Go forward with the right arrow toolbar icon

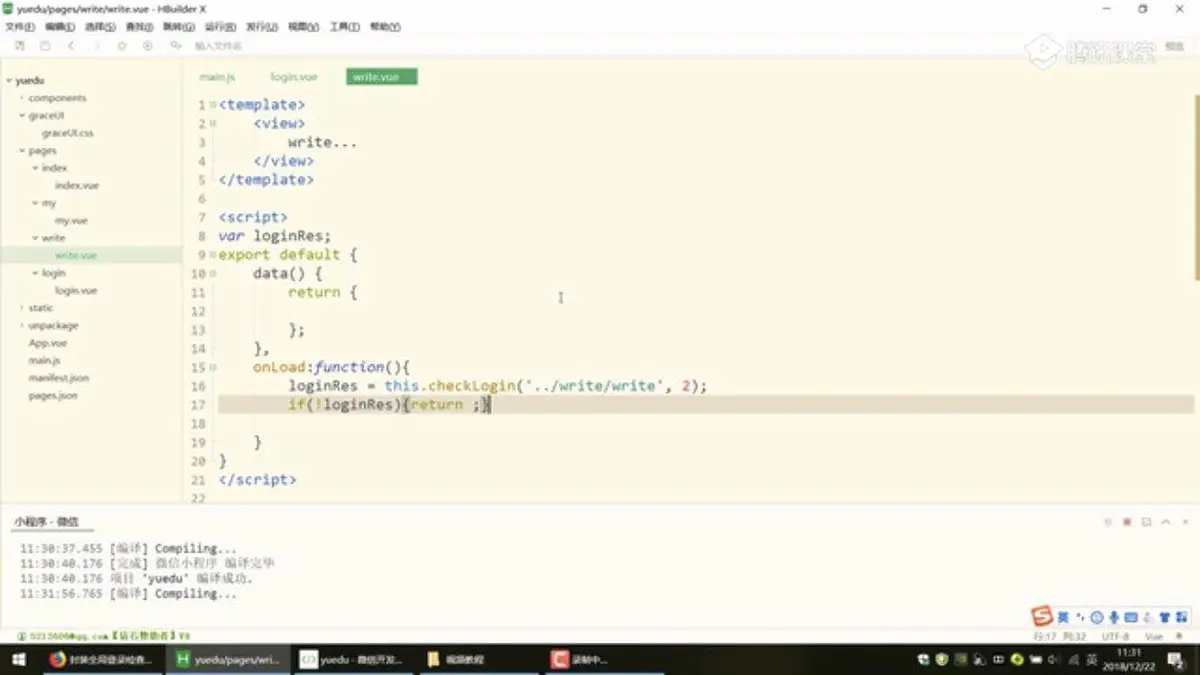click(96, 45)
